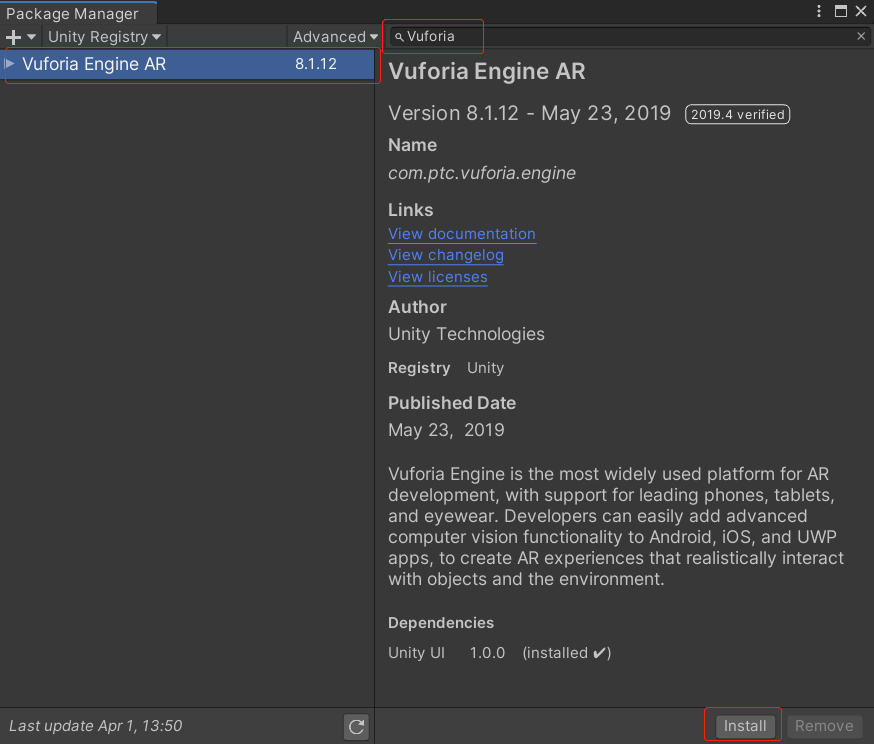The height and width of the screenshot is (744, 874).
Task: Close the Package Manager window
Action: pos(861,11)
